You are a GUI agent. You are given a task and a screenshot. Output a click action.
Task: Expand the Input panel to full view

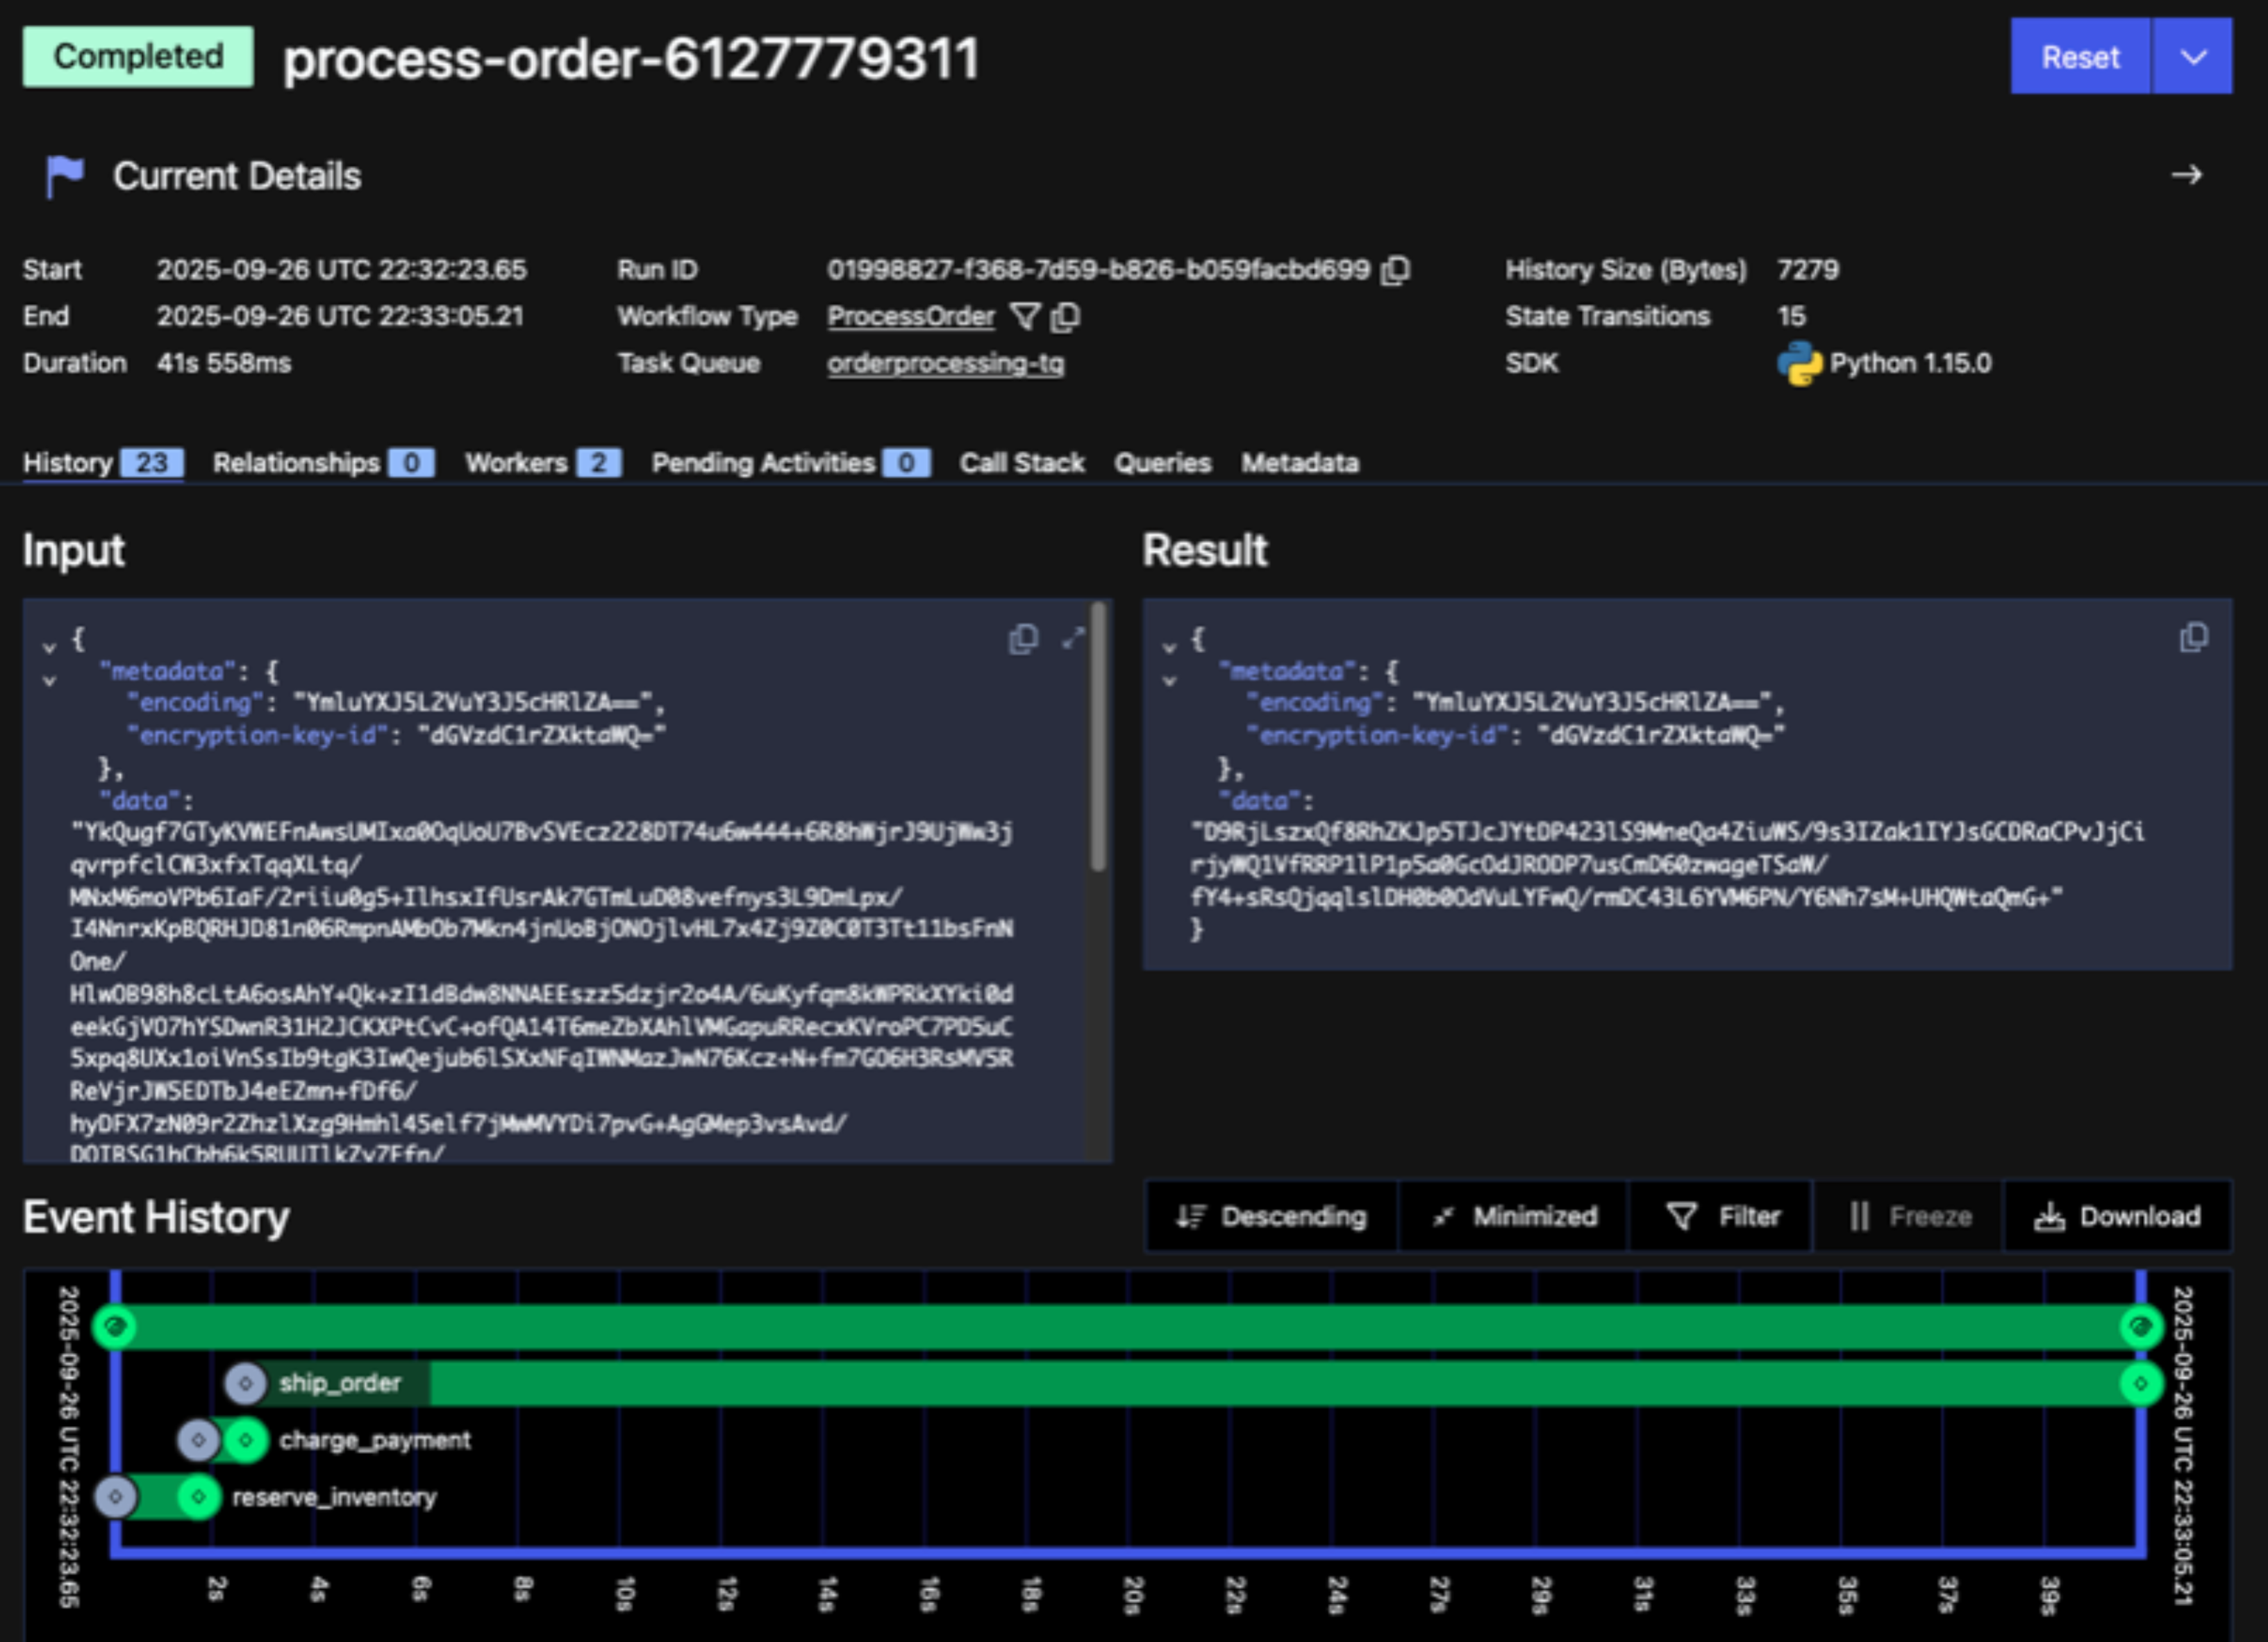1073,638
